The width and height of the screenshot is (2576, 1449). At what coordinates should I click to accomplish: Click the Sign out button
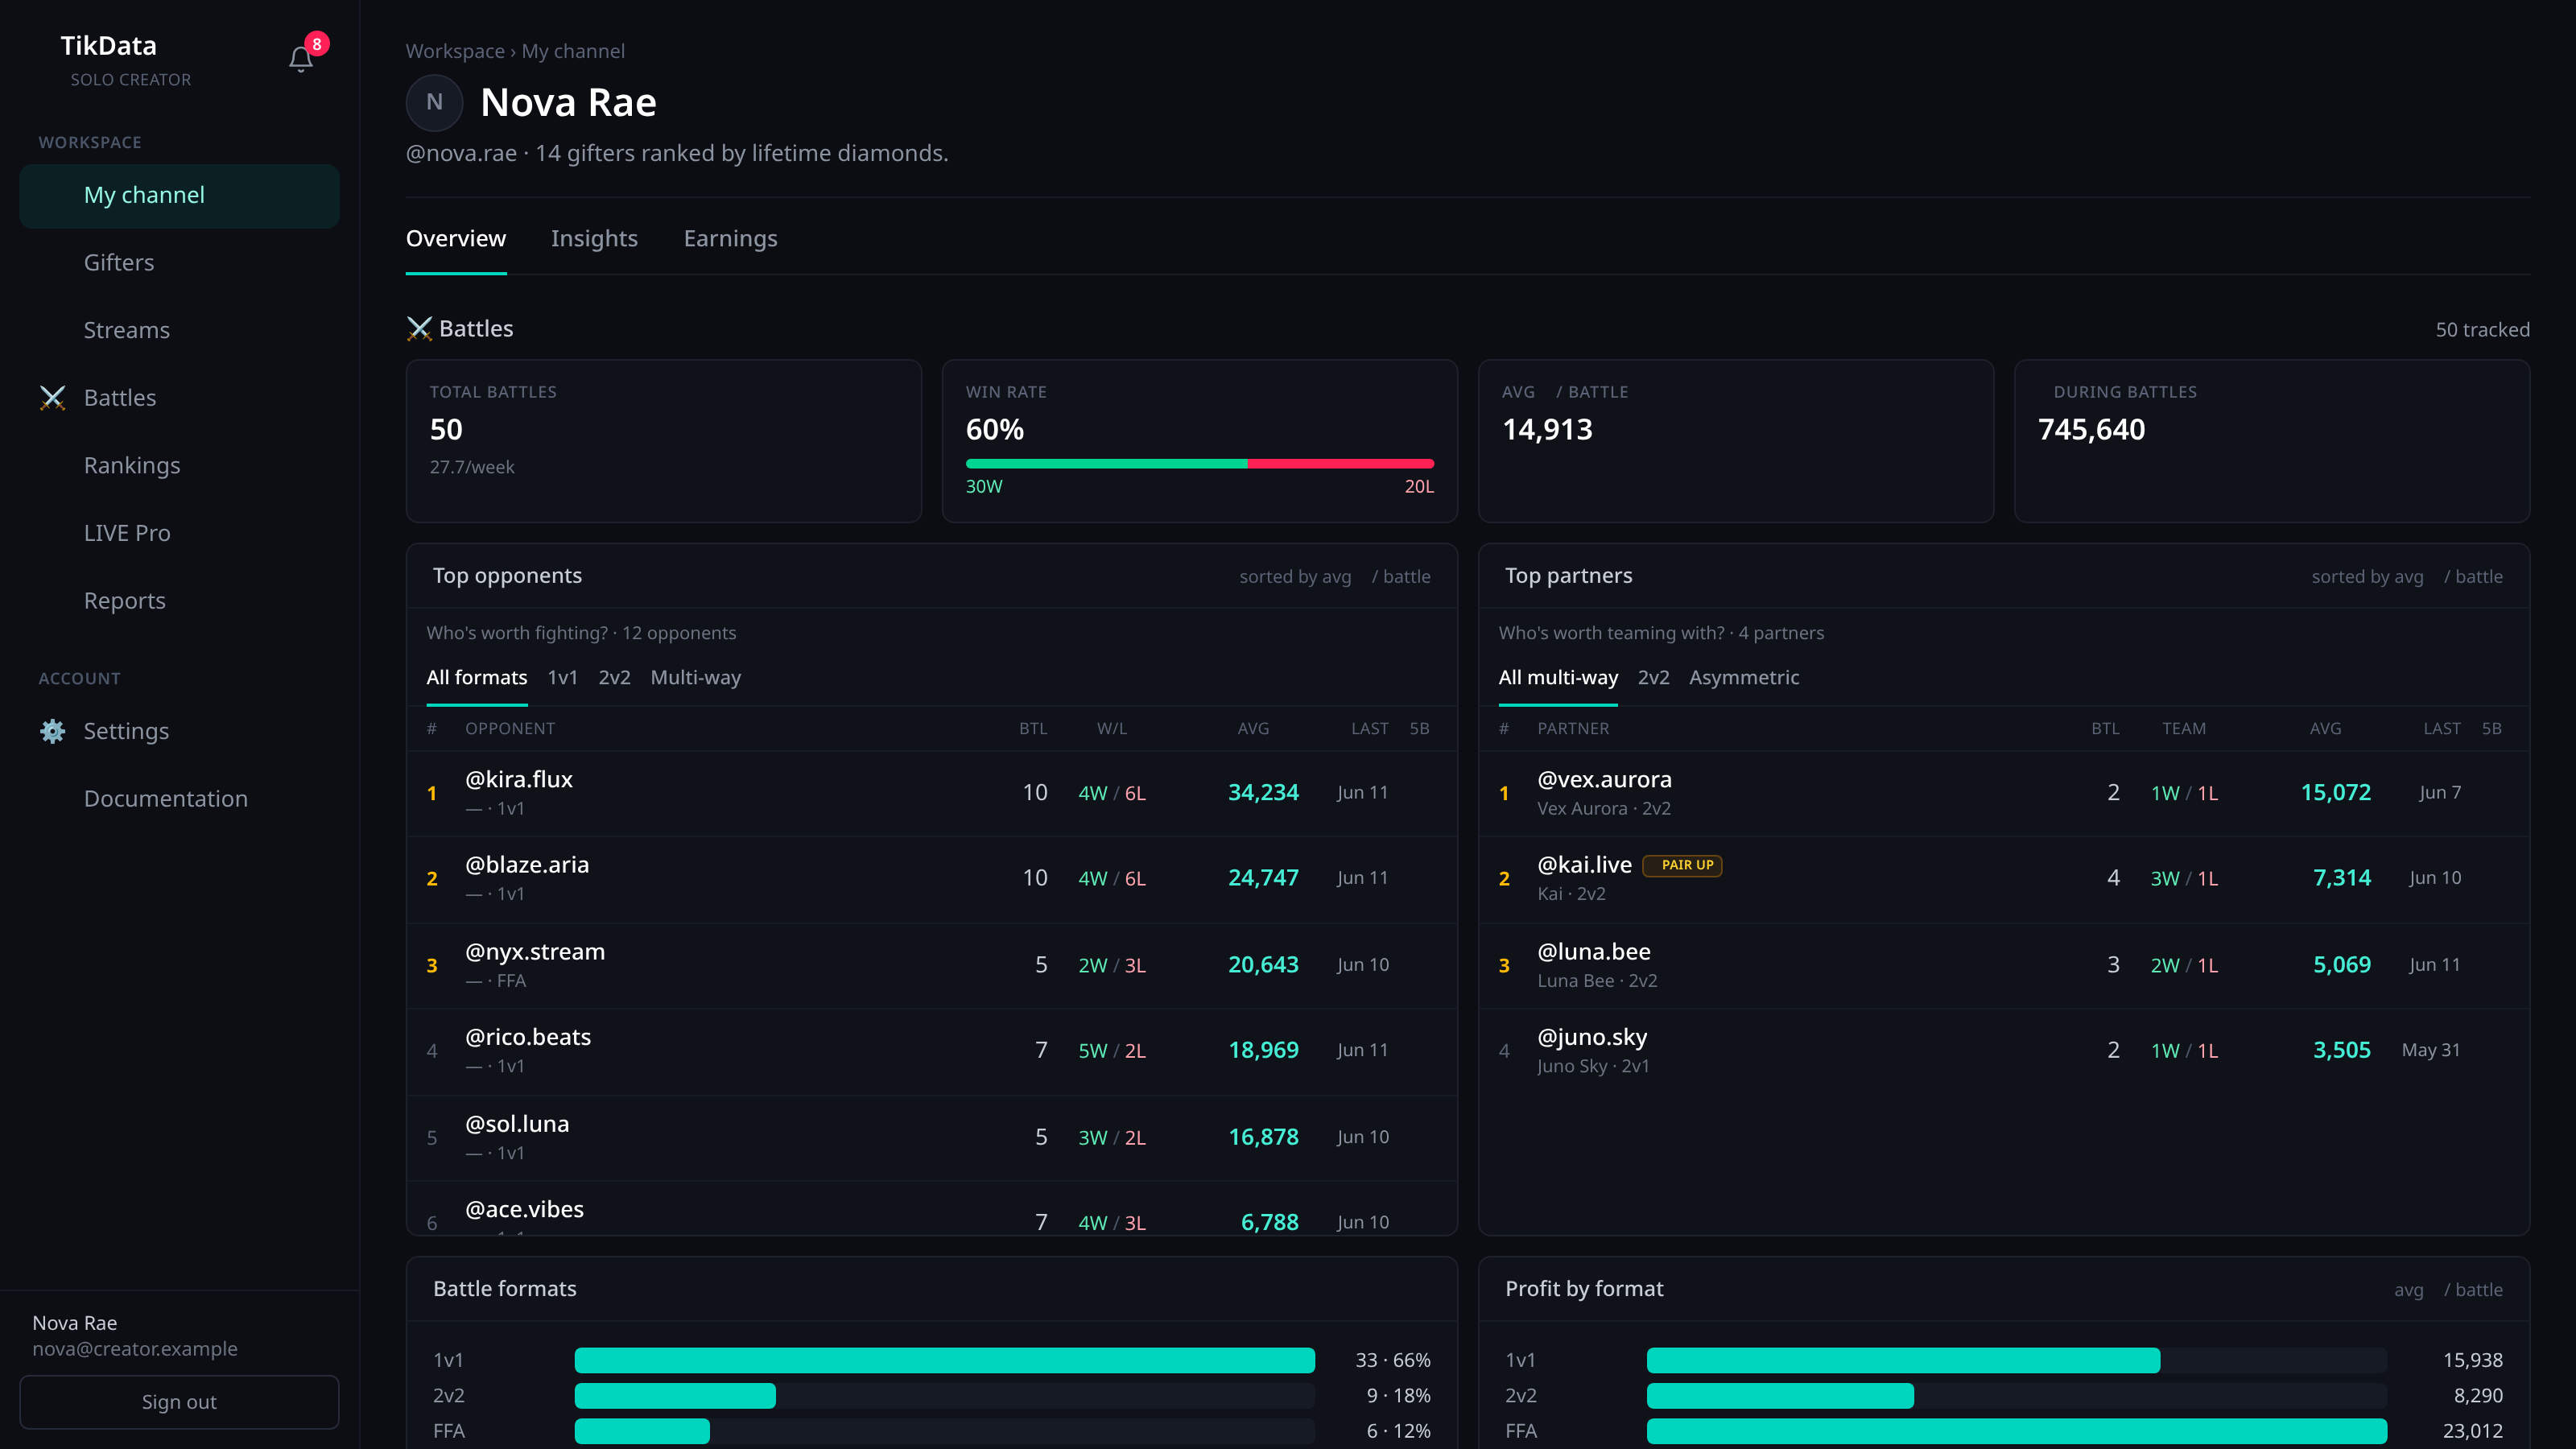179,1402
